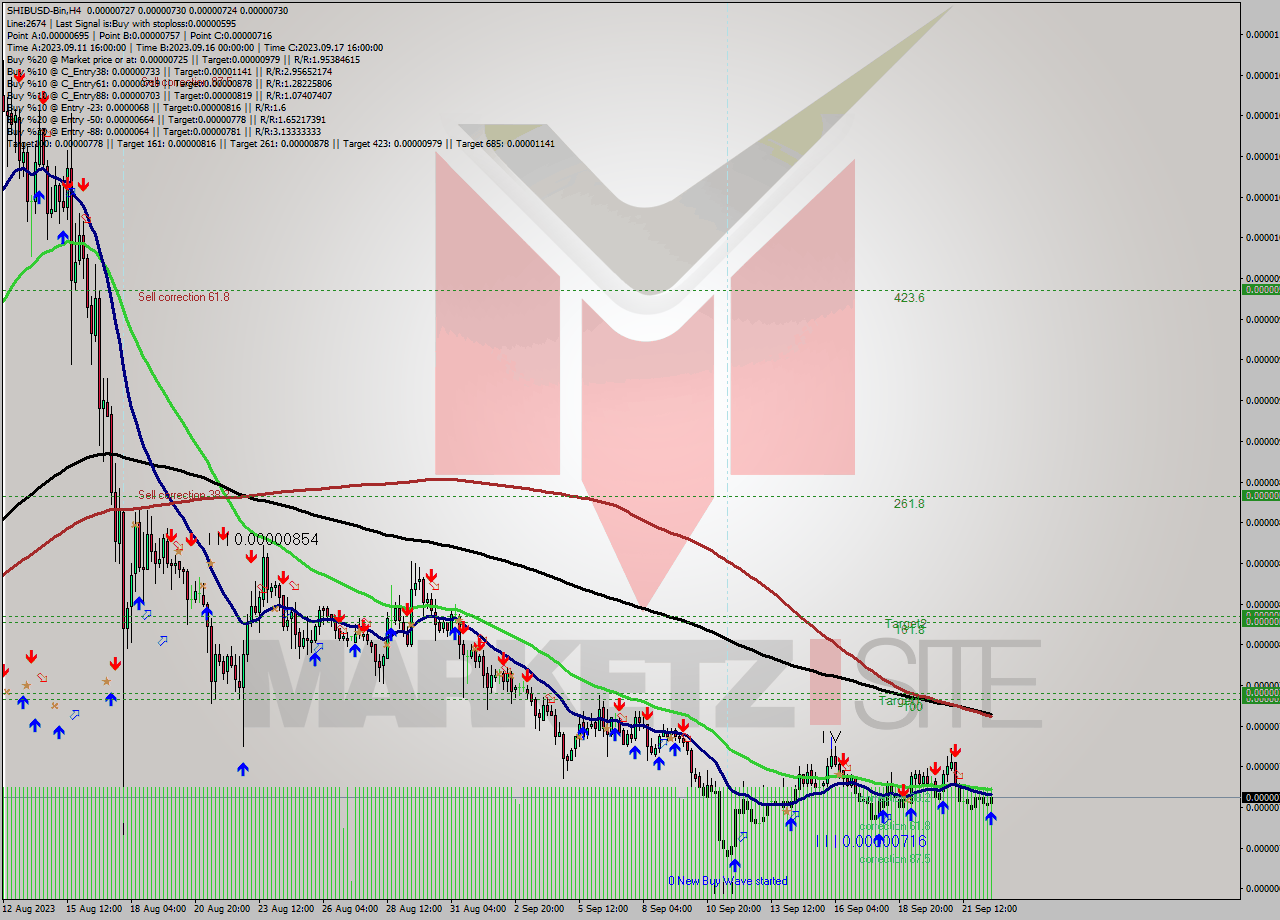The width and height of the screenshot is (1280, 920).
Task: Click the '16 Sep 04:00' time label
Action: pyautogui.click(x=862, y=909)
